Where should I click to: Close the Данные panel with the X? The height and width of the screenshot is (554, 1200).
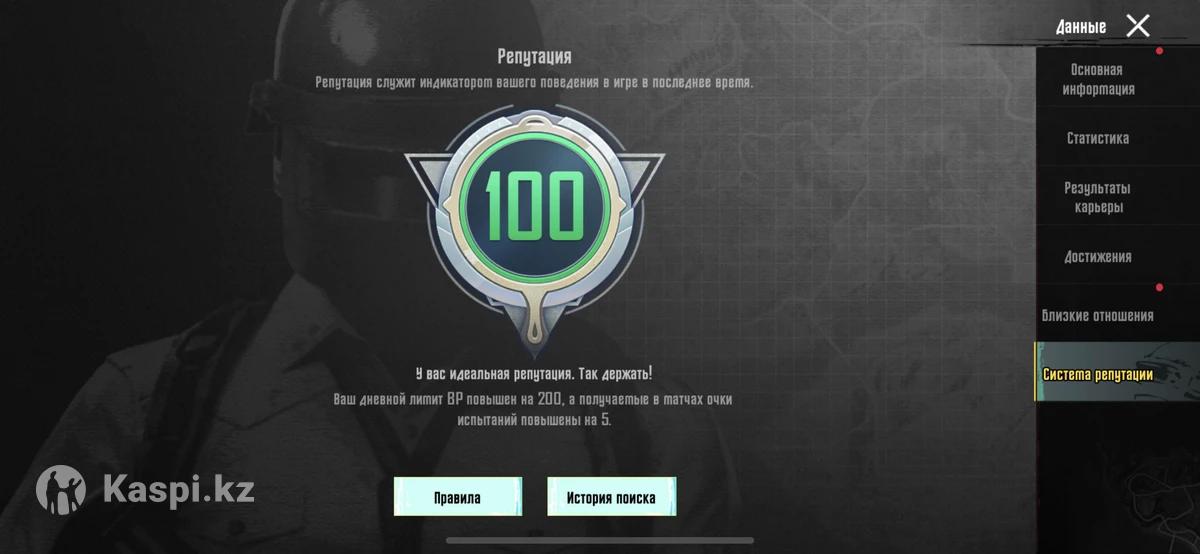[x=1138, y=26]
